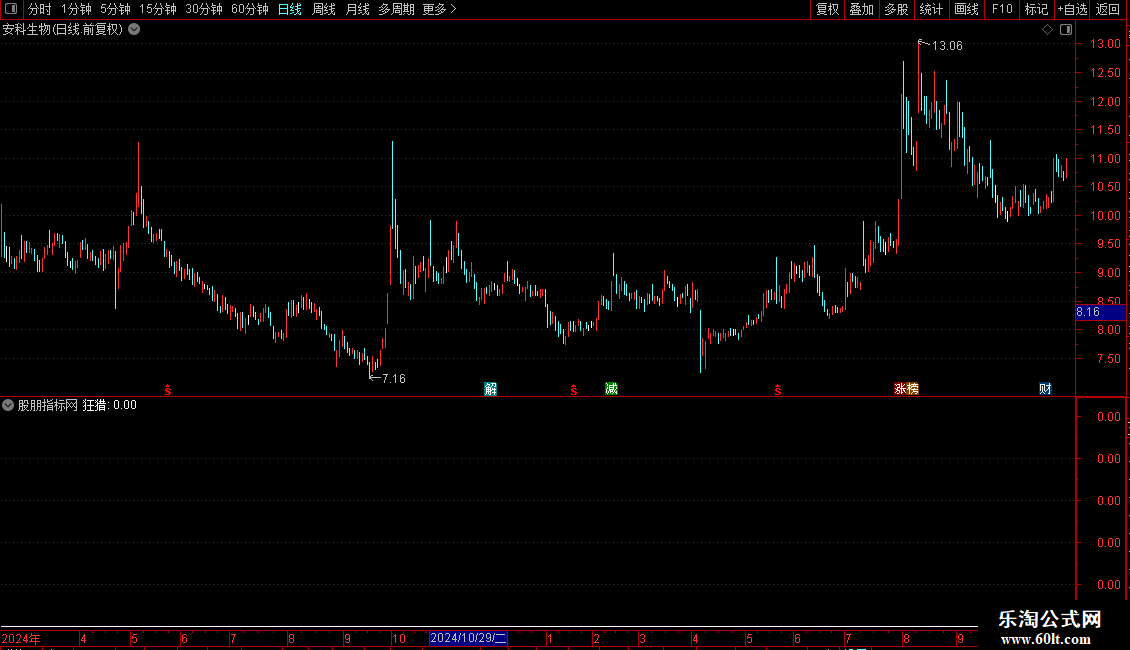The image size is (1130, 650).
Task: Switch to 分时 intraday view
Action: 40,9
